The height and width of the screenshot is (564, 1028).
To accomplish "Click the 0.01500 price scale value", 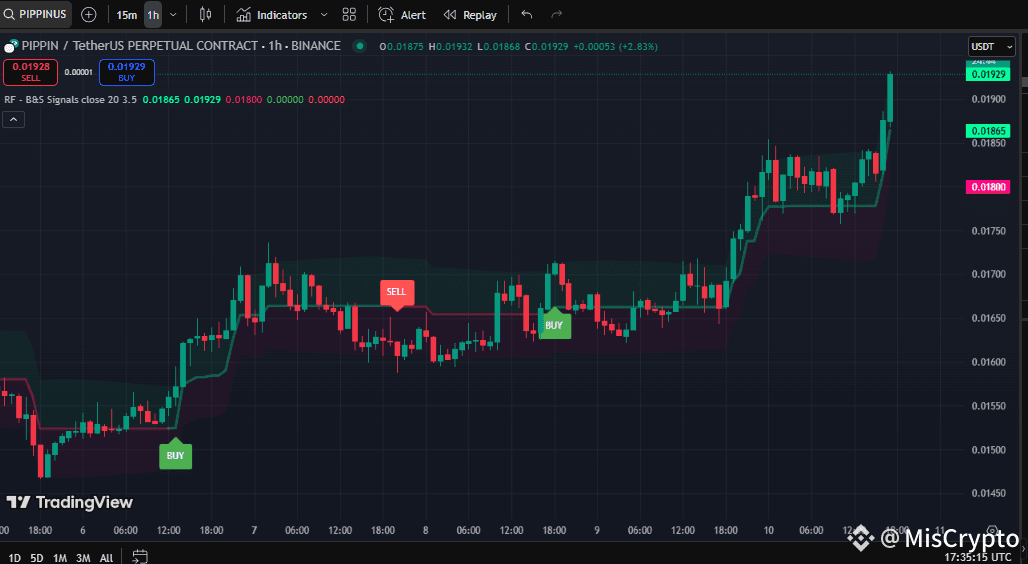I will (988, 450).
